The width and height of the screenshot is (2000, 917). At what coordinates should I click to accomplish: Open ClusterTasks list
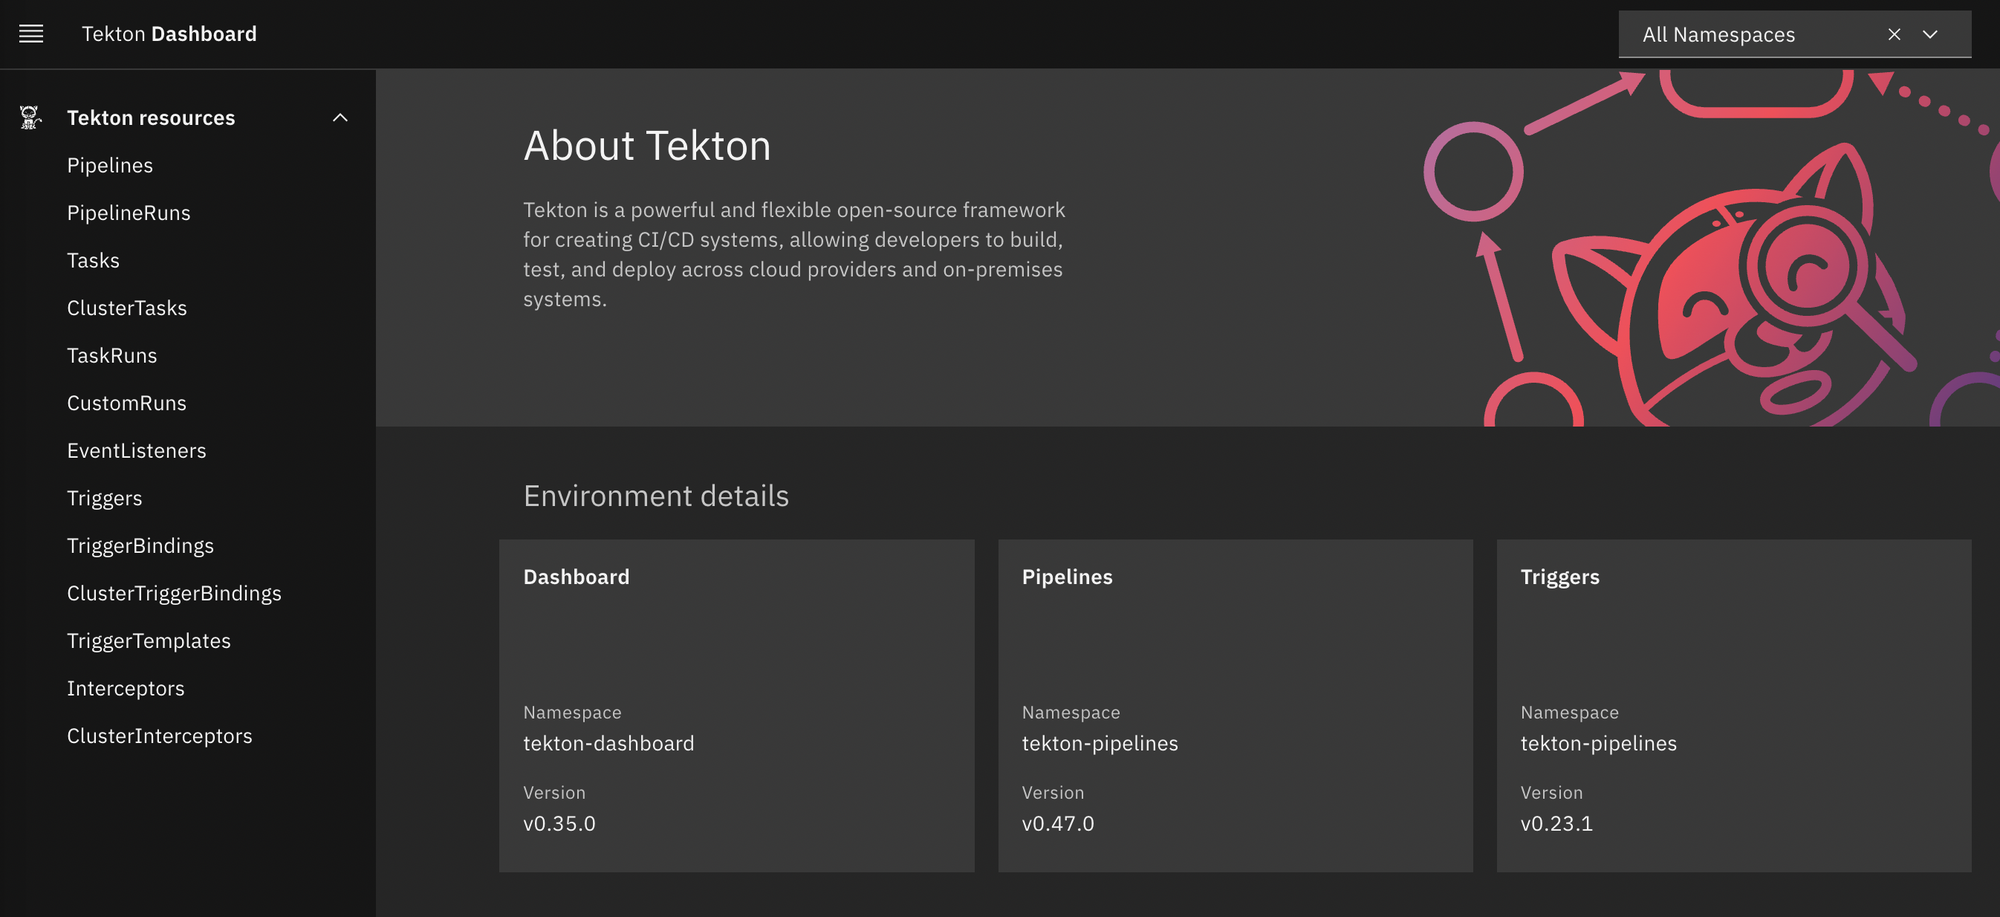click(127, 308)
